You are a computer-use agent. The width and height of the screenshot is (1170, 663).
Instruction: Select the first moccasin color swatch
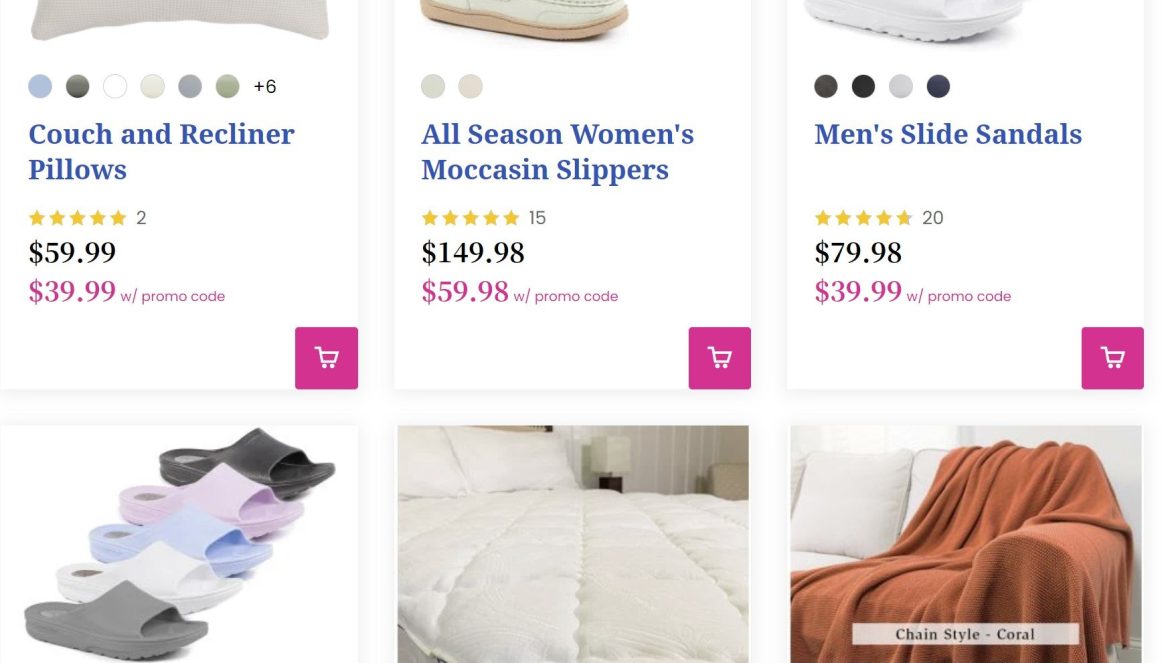[433, 87]
